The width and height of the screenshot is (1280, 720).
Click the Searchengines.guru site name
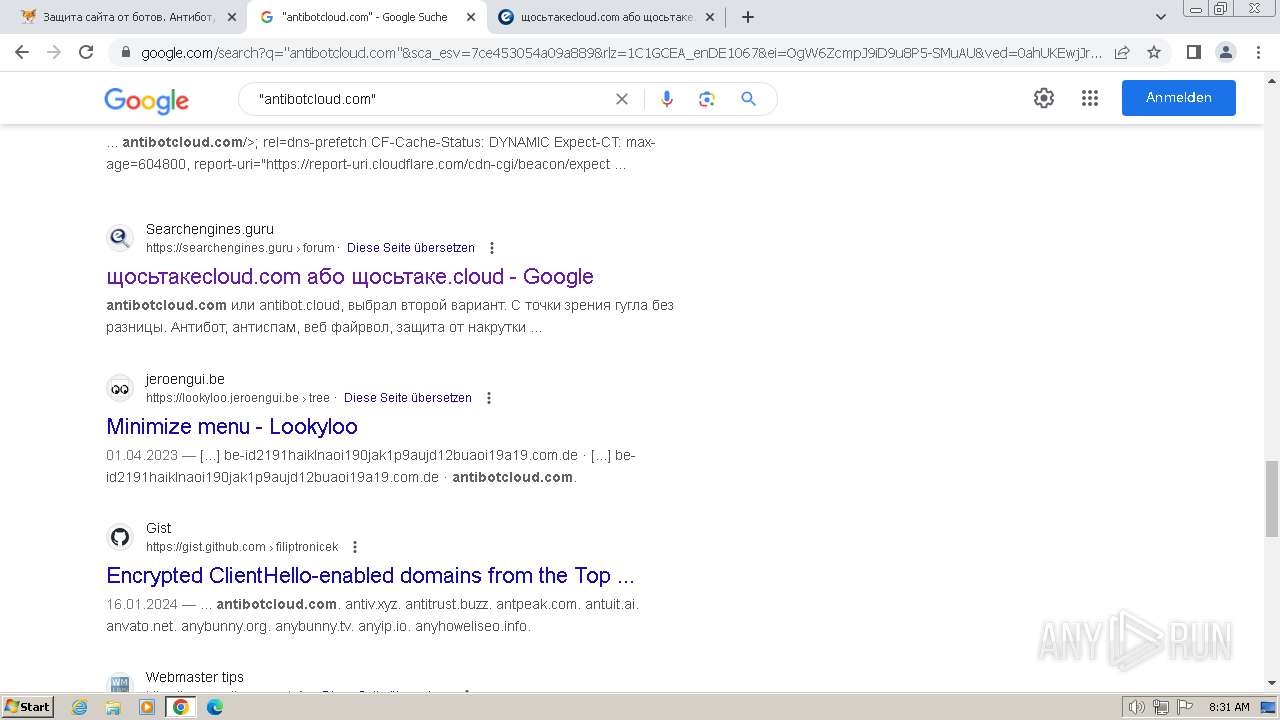tap(210, 229)
